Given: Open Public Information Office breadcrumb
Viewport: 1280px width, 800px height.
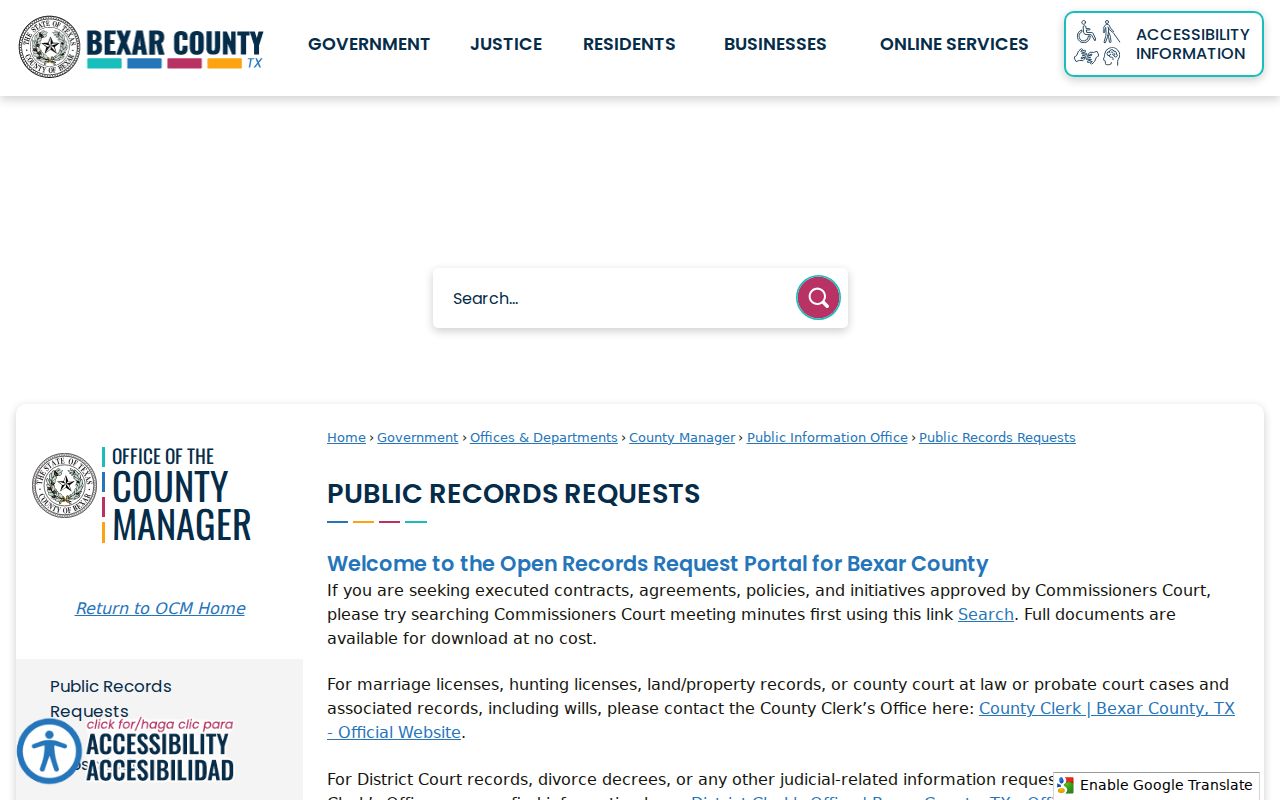Looking at the screenshot, I should (x=827, y=438).
